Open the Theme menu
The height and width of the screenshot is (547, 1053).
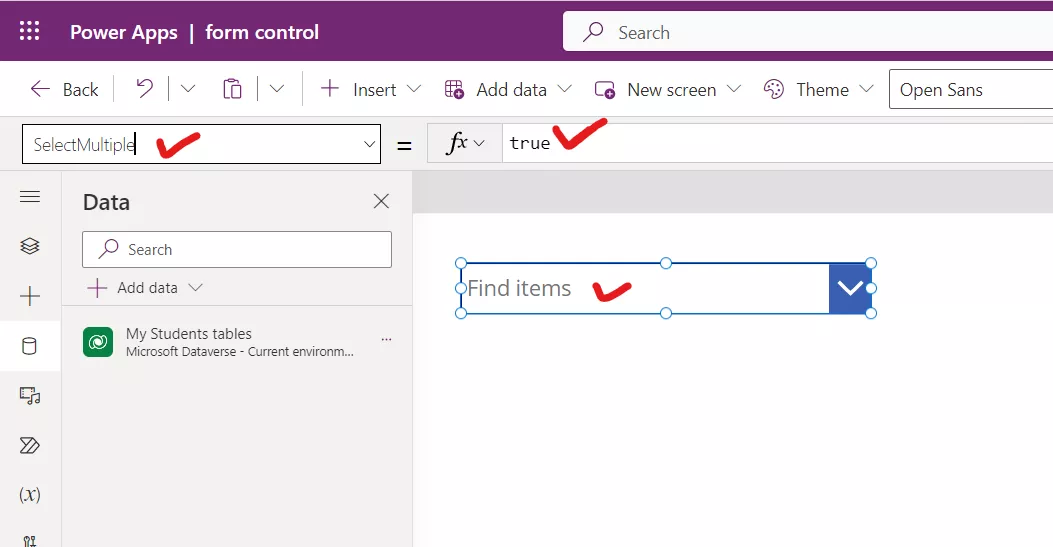819,89
